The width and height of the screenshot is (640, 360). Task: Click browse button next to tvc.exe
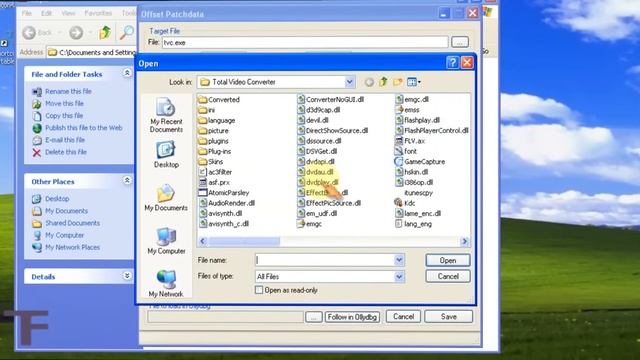[460, 42]
